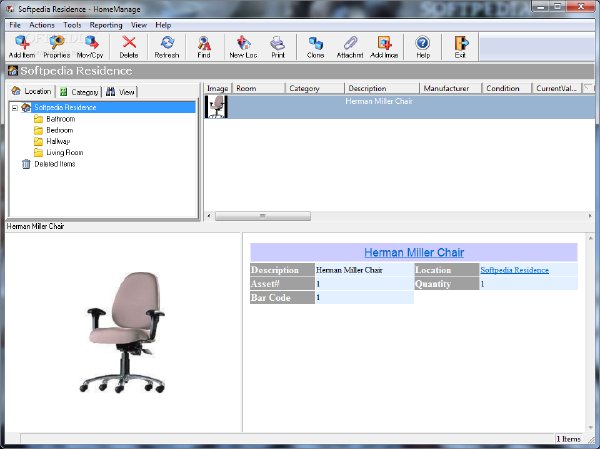Click the Image column header

[x=218, y=88]
